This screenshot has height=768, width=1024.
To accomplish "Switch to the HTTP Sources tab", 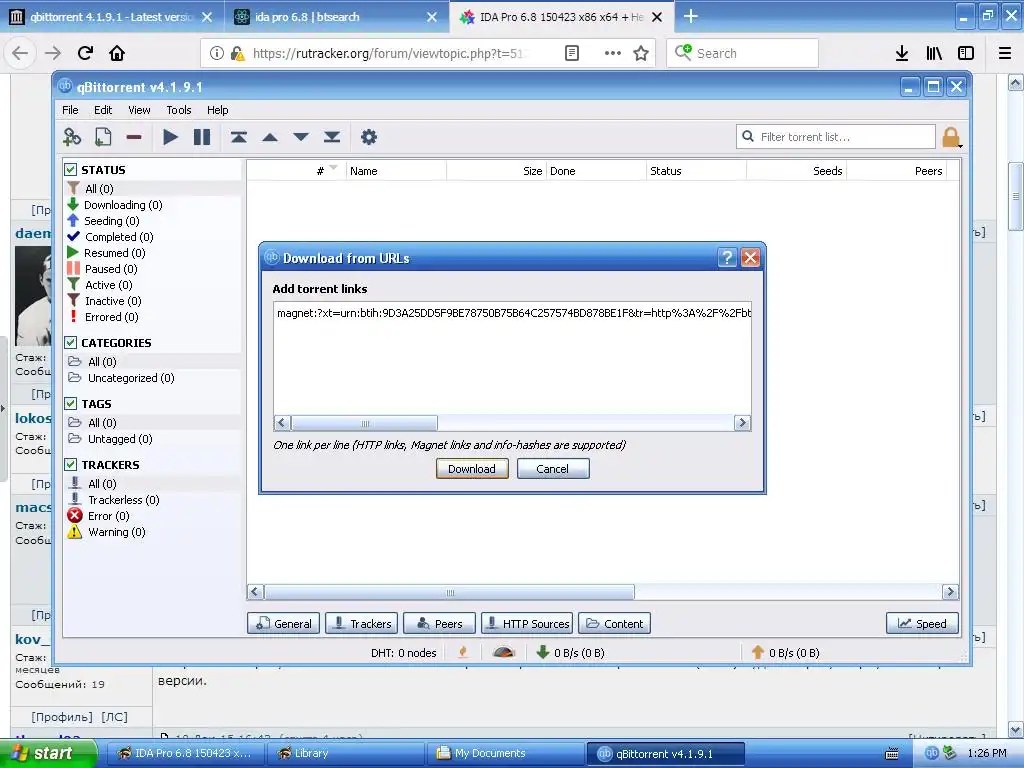I will 527,624.
